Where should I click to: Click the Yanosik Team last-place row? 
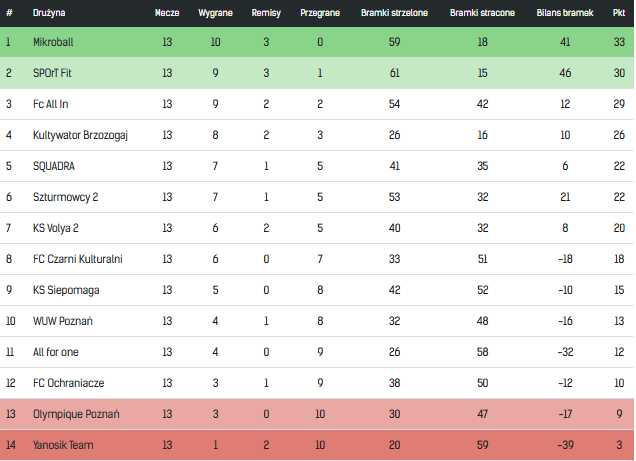click(317, 445)
